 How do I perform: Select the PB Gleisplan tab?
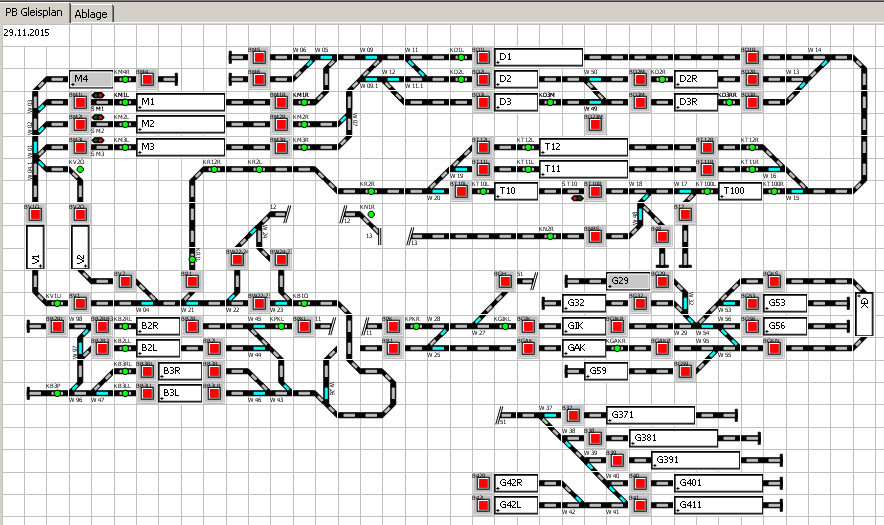click(x=34, y=13)
